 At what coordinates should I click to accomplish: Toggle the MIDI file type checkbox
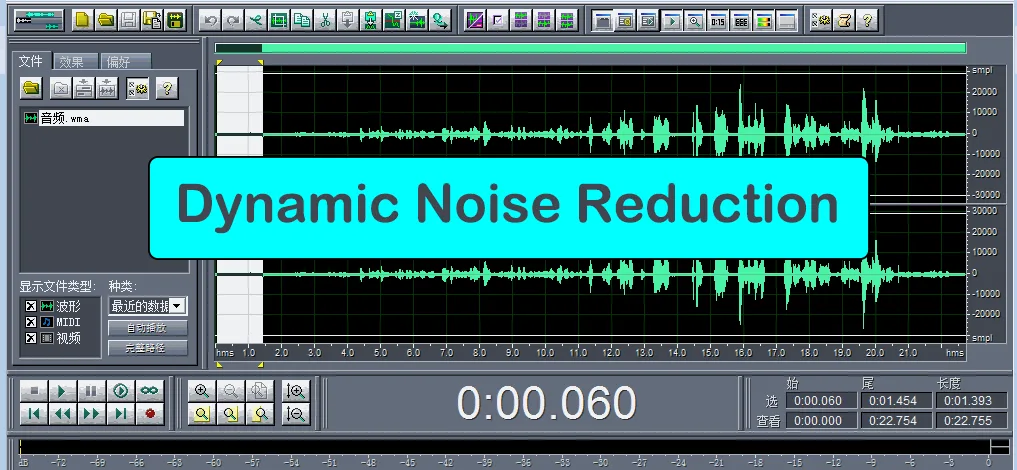click(30, 322)
